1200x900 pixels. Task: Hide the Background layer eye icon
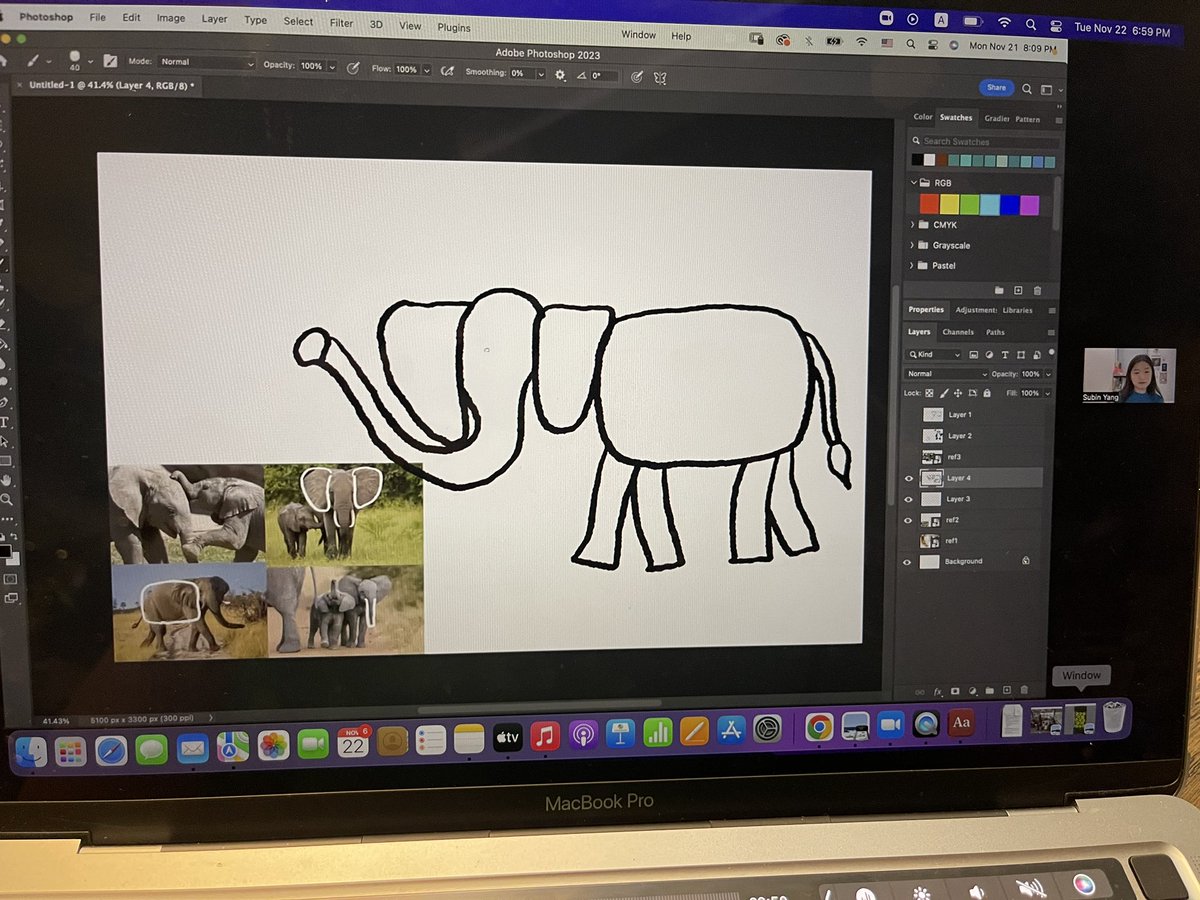(x=908, y=562)
